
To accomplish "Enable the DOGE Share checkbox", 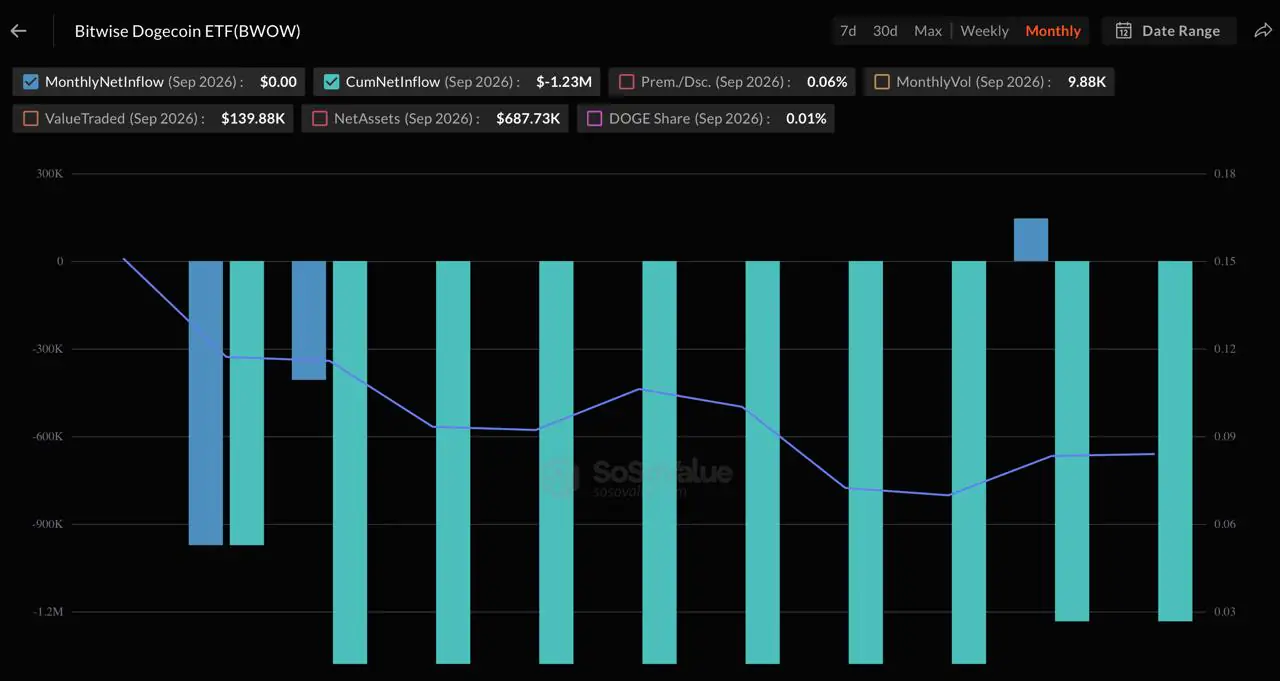I will pos(595,118).
